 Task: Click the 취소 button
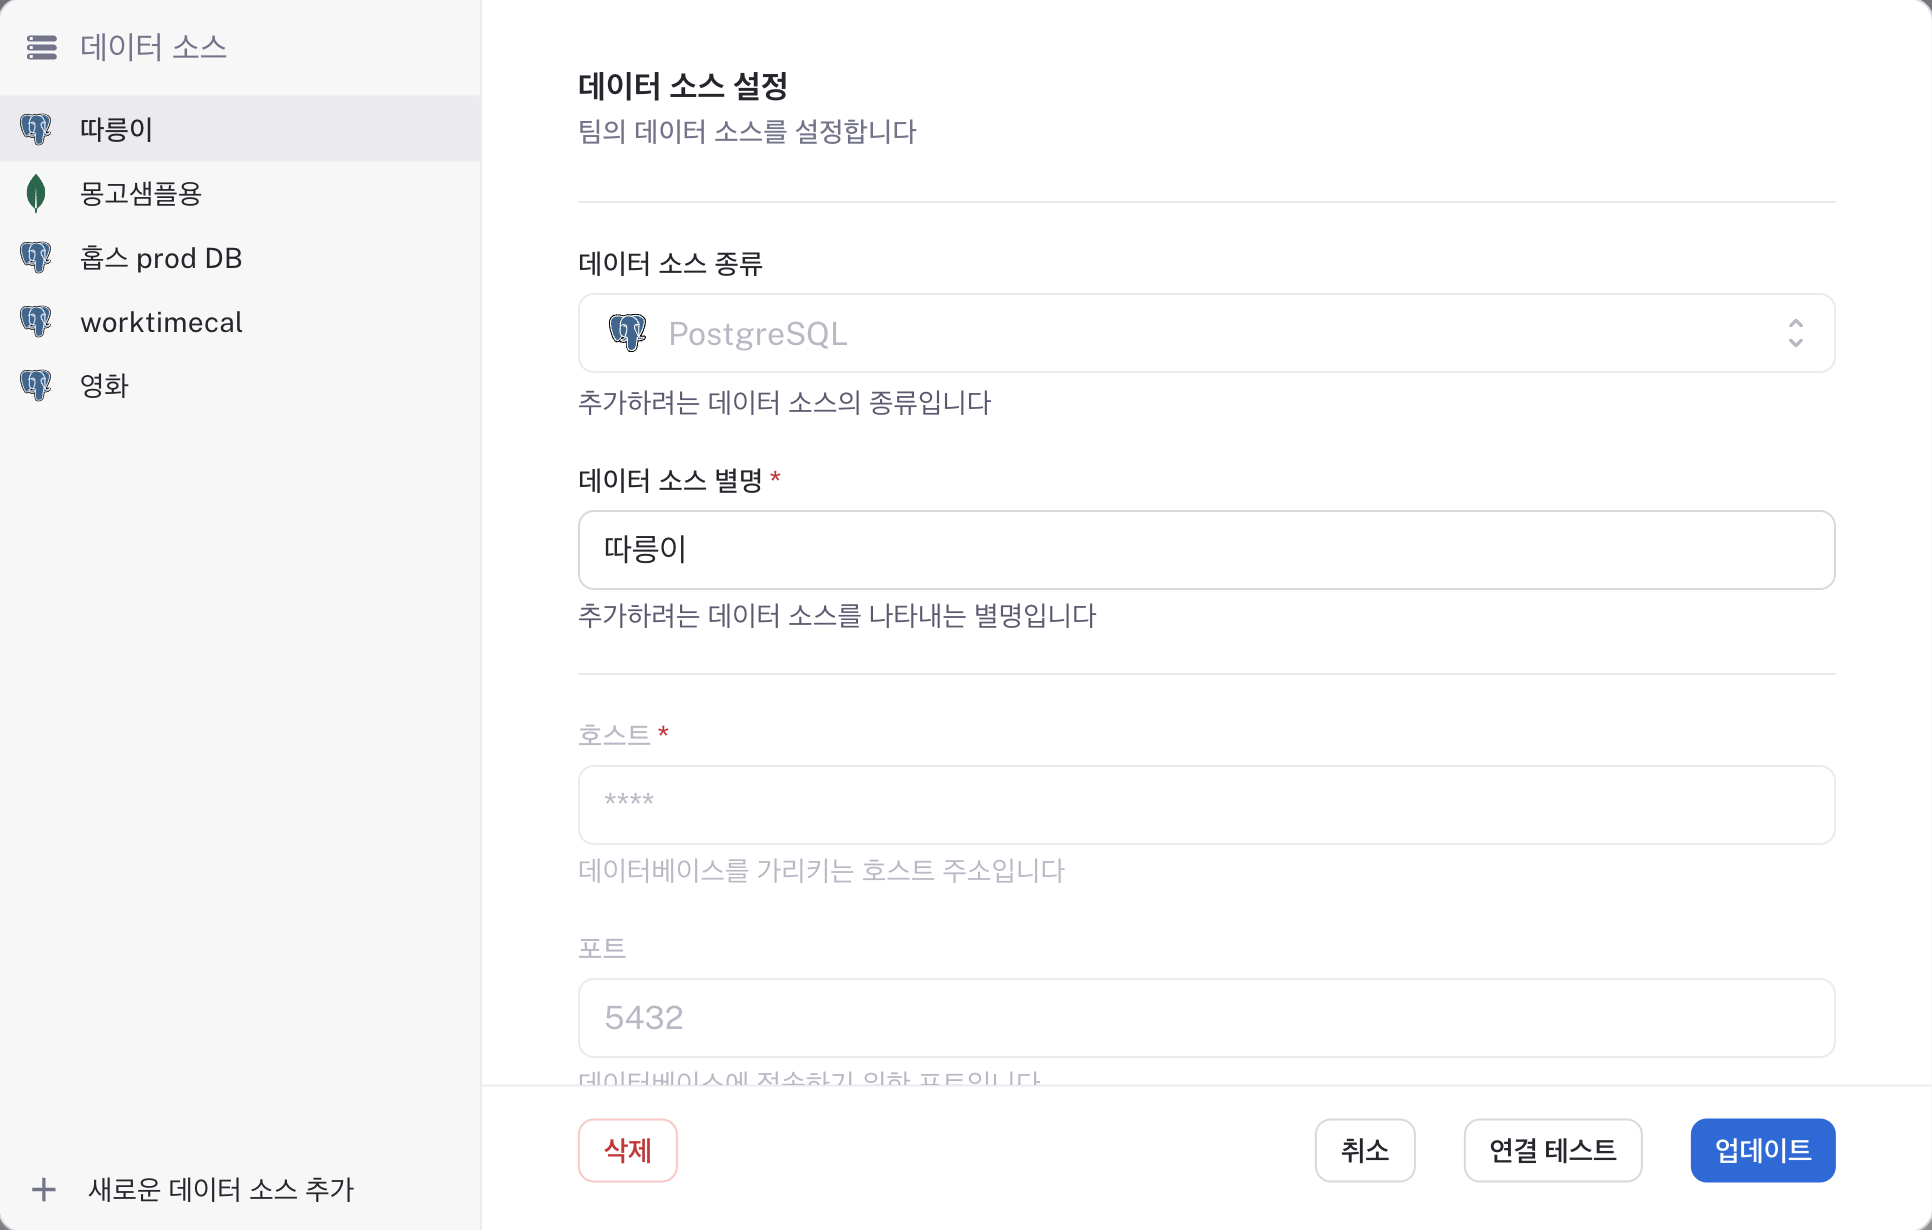(1365, 1150)
